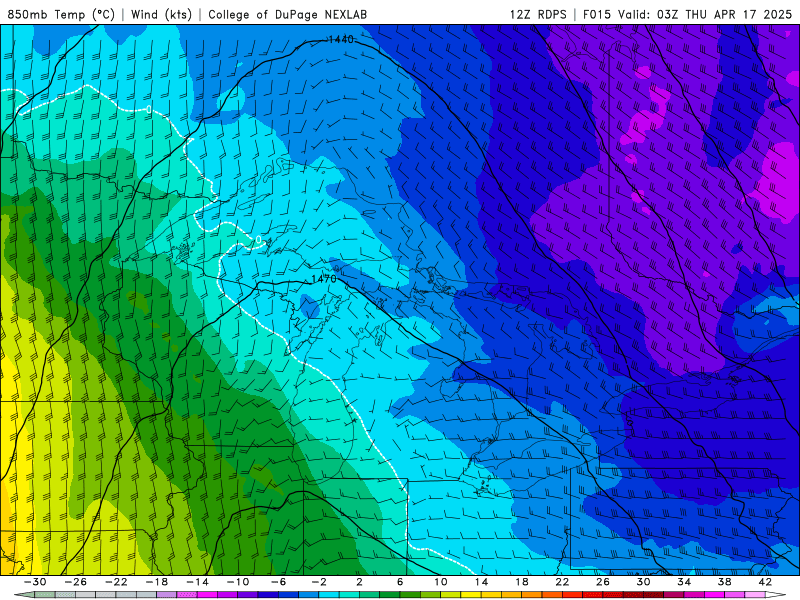This screenshot has height=600, width=800.
Task: Click the positive 18 color scale label
Action: 521,582
